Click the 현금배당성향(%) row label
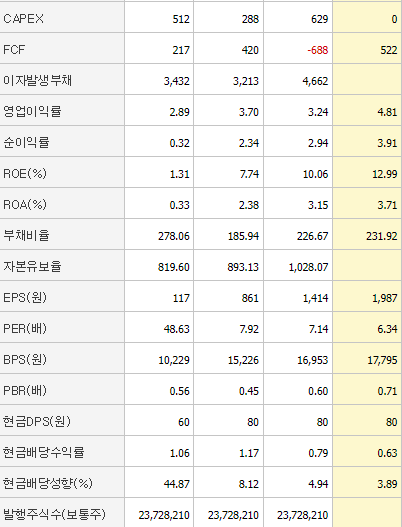This screenshot has width=402, height=527. pos(48,483)
